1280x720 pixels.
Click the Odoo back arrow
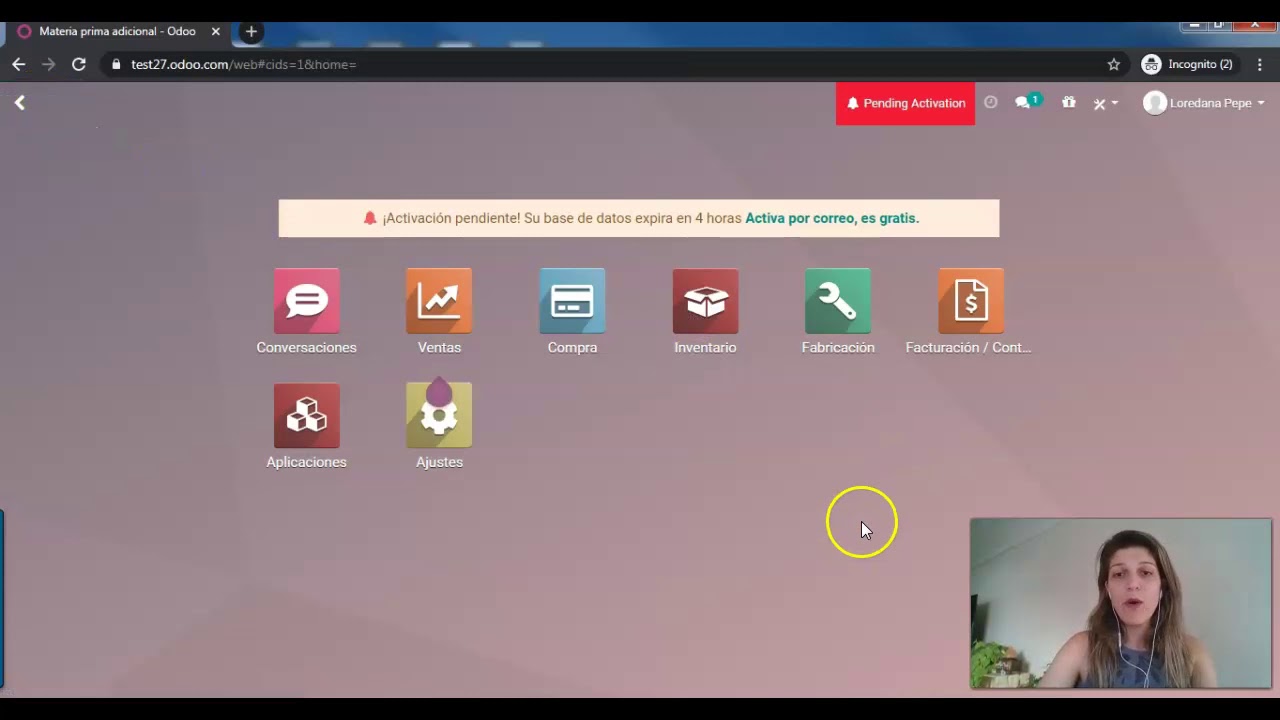pyautogui.click(x=20, y=103)
